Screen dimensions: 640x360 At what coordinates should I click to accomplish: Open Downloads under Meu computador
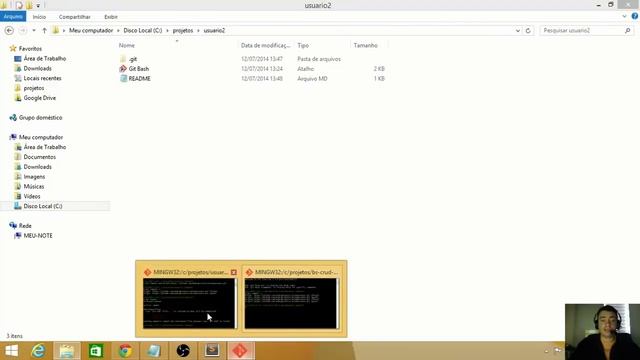click(x=37, y=167)
